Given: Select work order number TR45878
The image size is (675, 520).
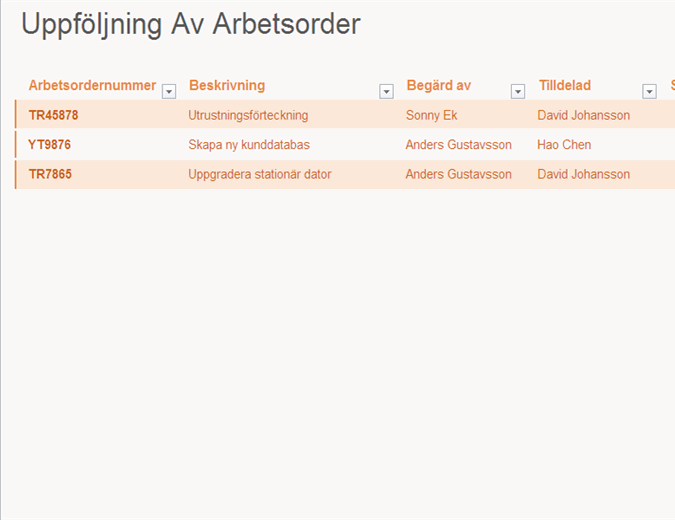Looking at the screenshot, I should [53, 115].
